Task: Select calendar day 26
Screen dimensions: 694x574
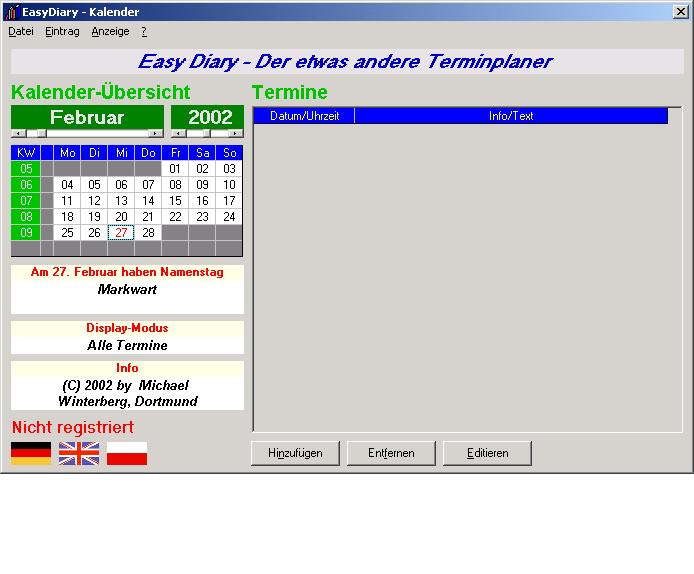Action: click(94, 233)
